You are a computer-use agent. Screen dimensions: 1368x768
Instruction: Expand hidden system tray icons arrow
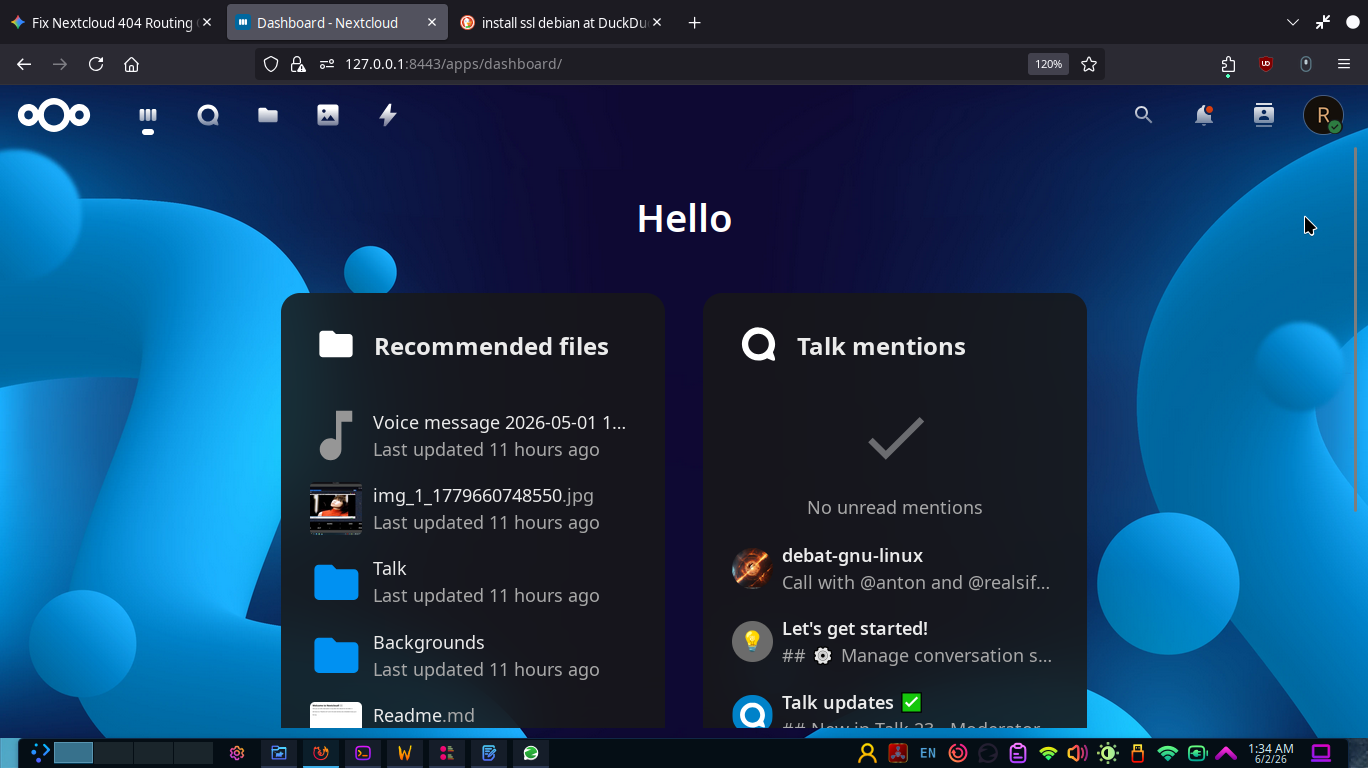click(1226, 753)
